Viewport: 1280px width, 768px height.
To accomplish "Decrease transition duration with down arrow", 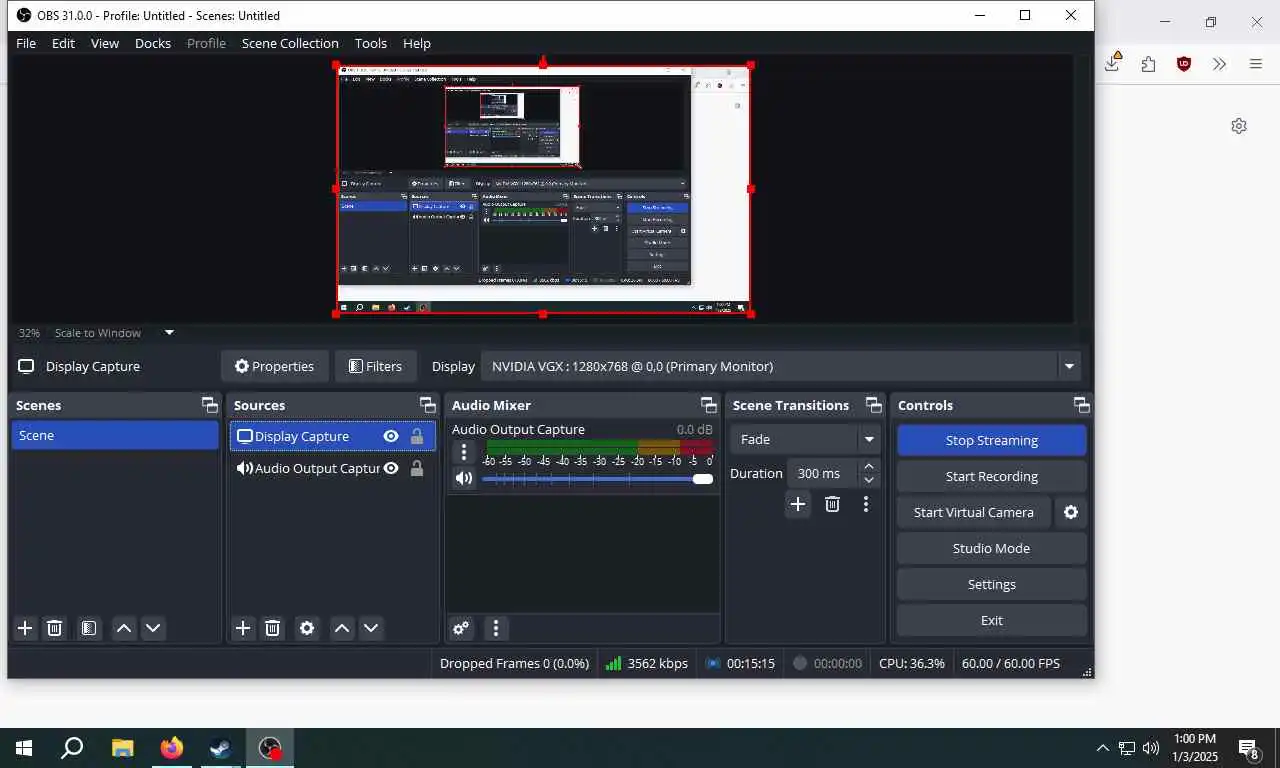I will point(869,480).
